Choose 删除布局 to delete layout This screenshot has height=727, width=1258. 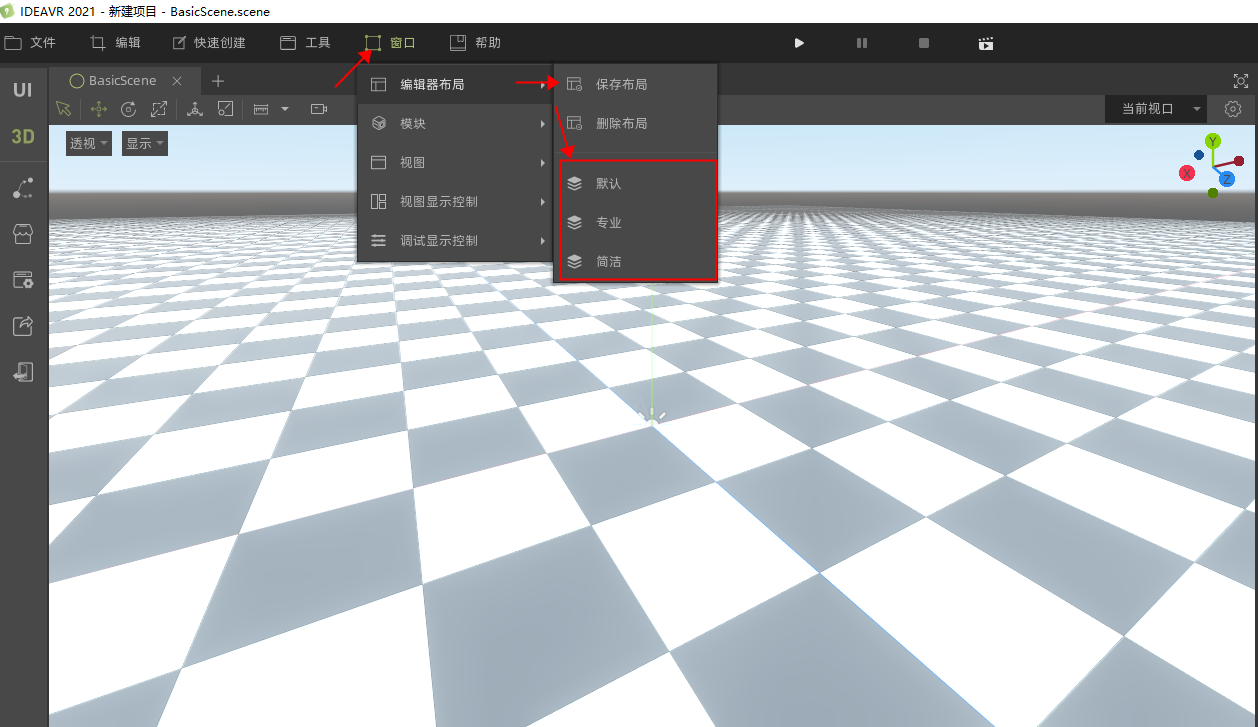tap(636, 124)
